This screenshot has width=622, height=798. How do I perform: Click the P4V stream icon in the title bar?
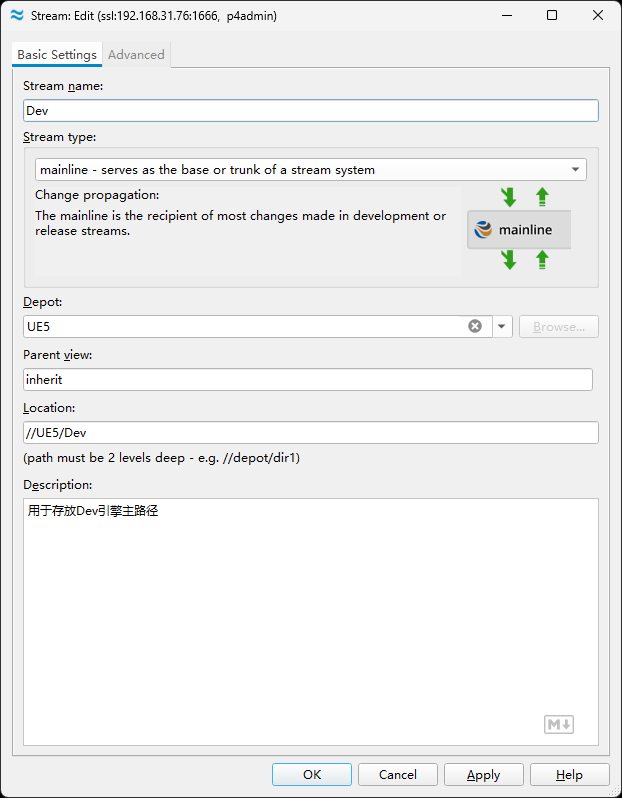coord(17,15)
